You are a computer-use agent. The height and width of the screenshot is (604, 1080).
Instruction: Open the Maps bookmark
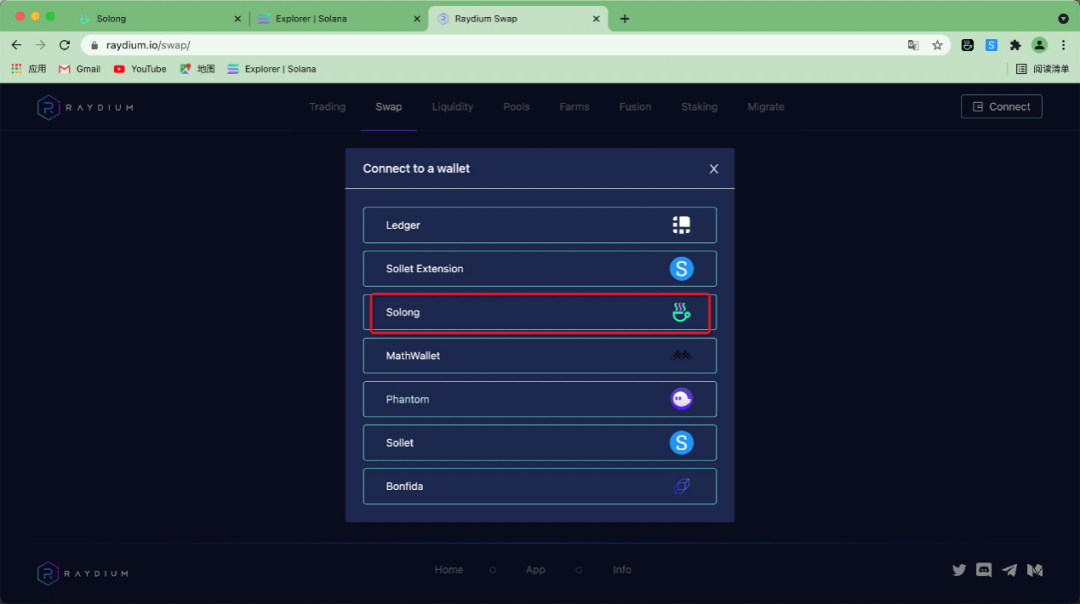pos(197,69)
